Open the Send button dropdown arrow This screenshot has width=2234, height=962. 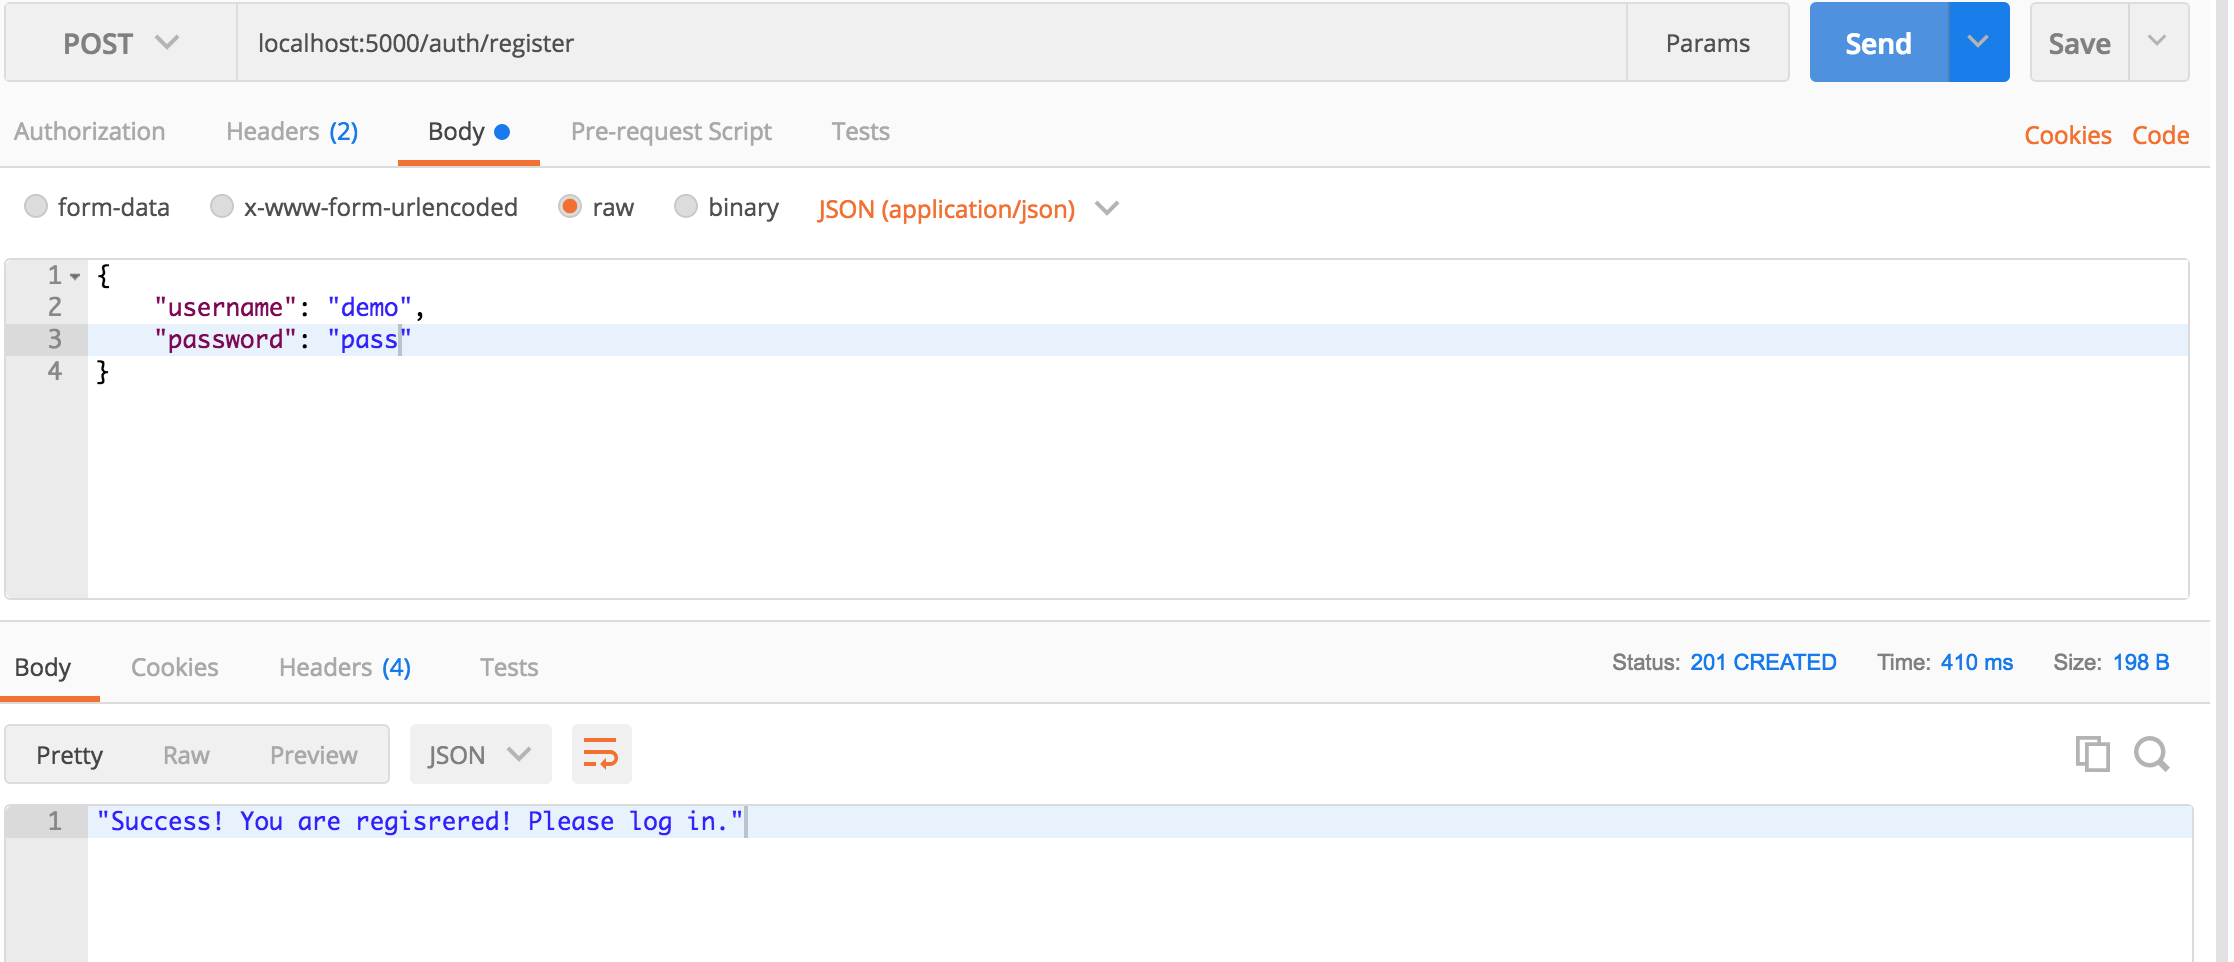click(x=1978, y=42)
